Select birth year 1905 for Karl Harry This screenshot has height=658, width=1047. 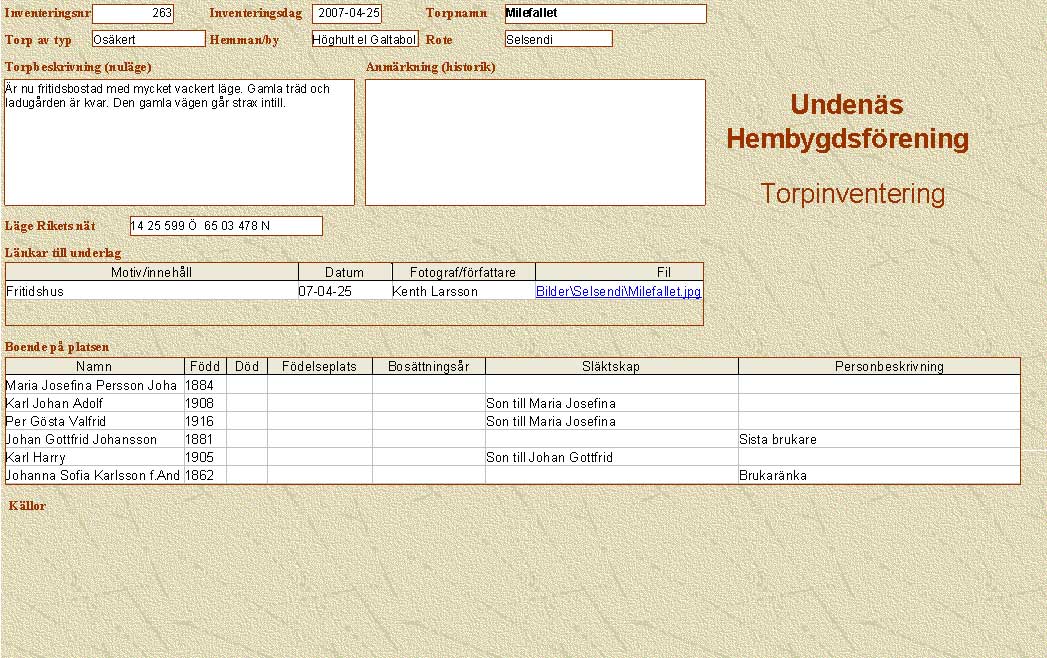[x=204, y=457]
